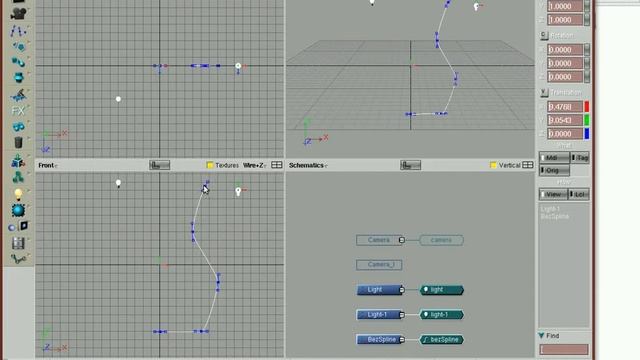
Task: Click the small sphere and square icon
Action: pos(18,226)
